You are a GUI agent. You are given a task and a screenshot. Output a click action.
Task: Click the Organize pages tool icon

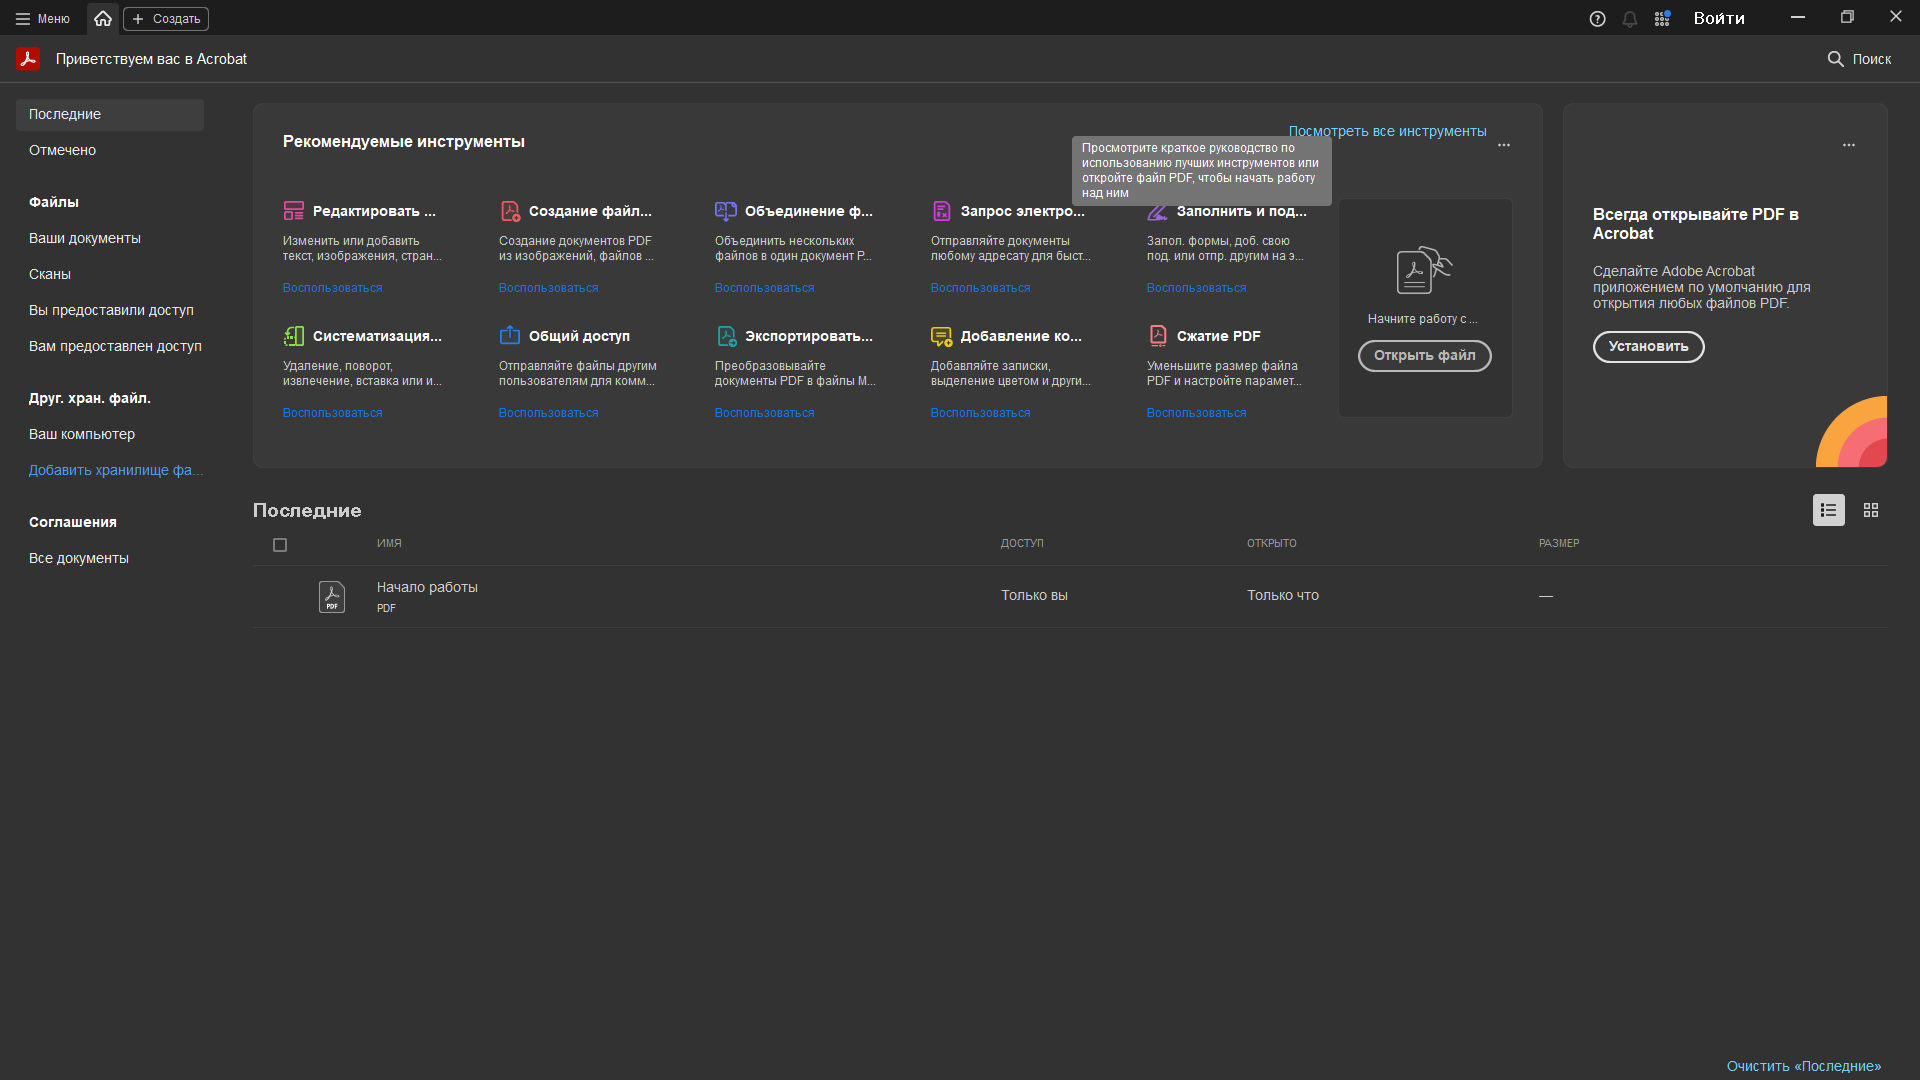click(x=293, y=336)
